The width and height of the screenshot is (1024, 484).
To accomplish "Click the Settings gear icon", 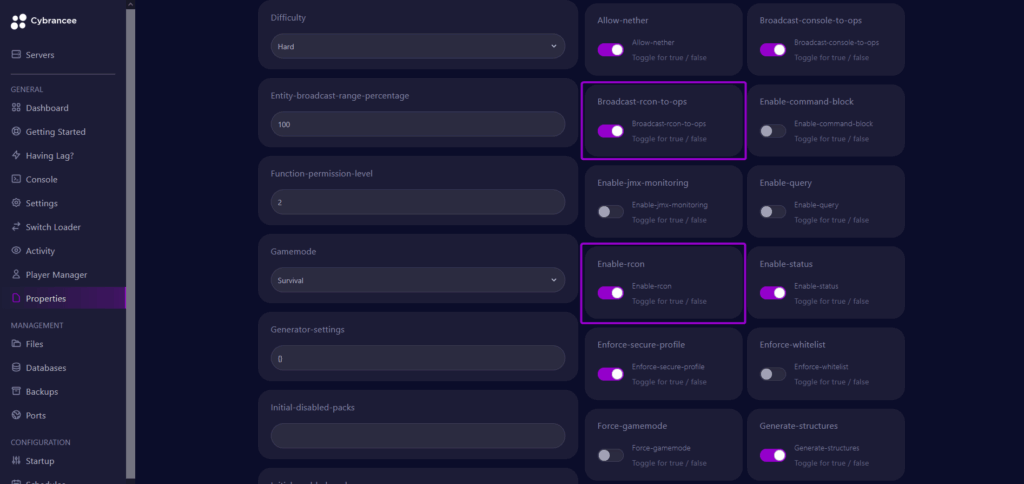I will point(16,203).
